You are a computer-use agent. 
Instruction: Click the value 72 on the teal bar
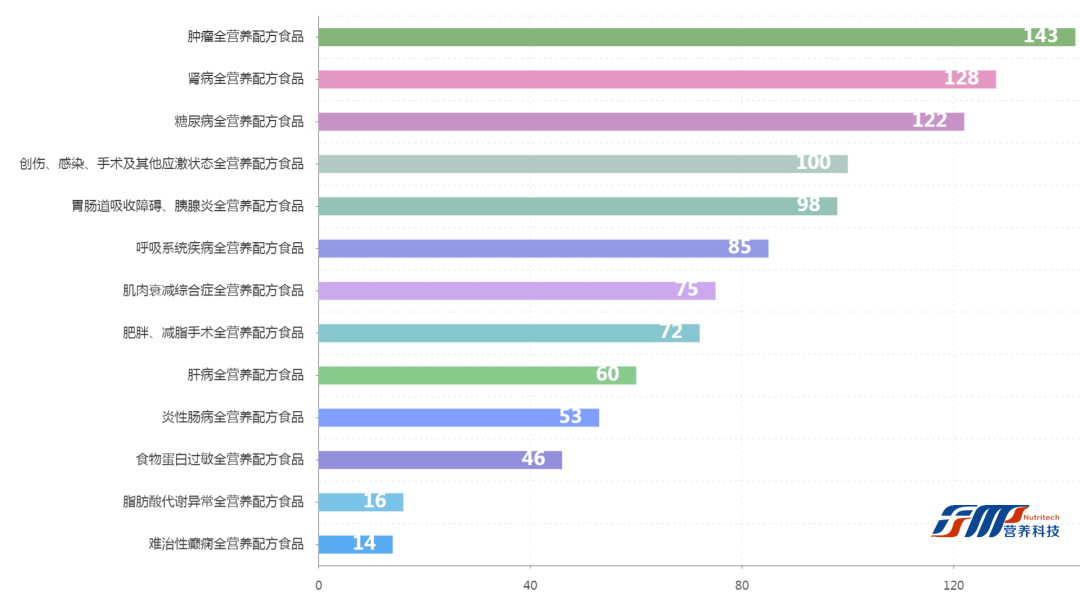(x=671, y=332)
